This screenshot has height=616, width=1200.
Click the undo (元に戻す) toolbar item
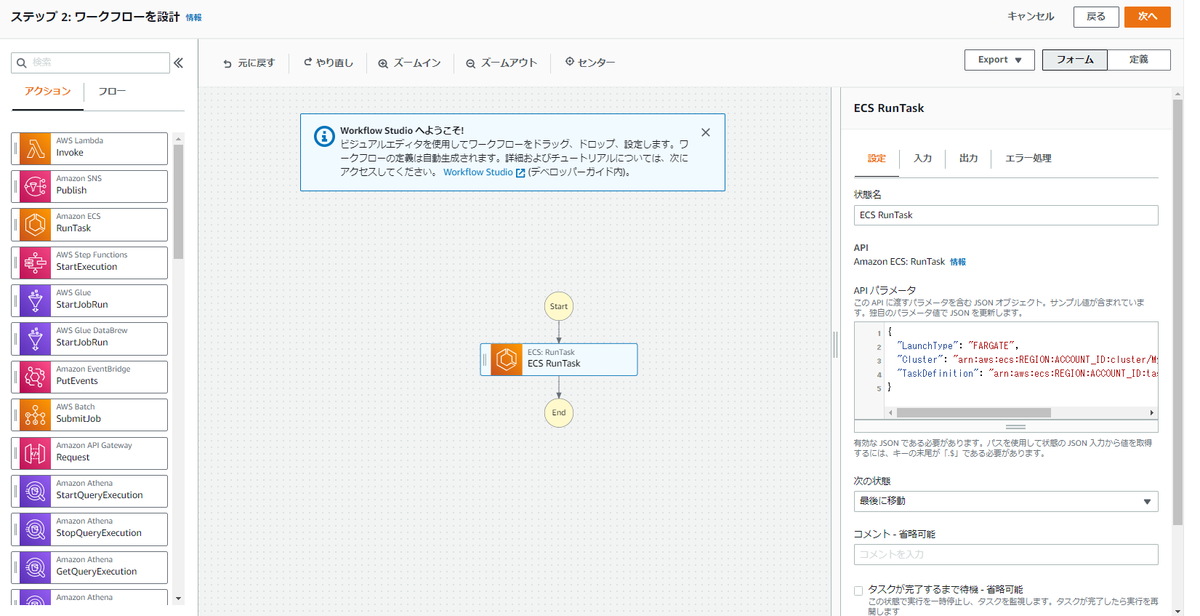[248, 63]
